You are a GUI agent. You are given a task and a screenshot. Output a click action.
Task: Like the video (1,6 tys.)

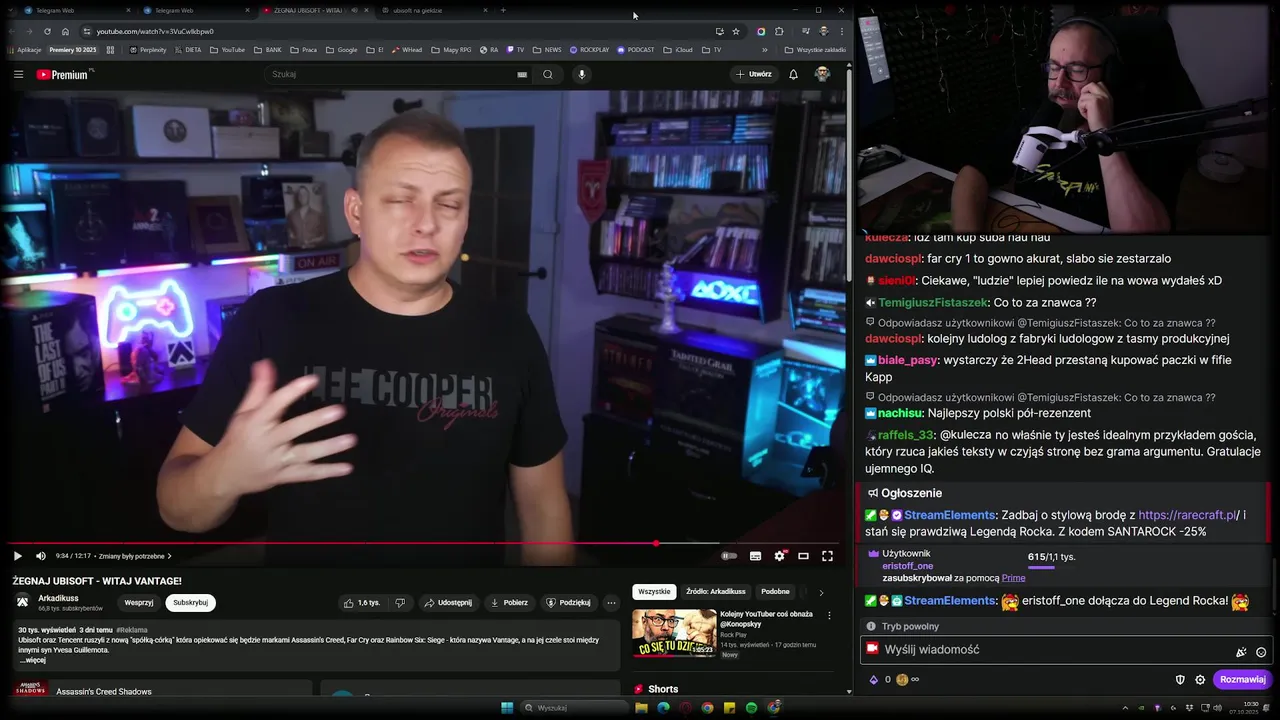(x=362, y=603)
